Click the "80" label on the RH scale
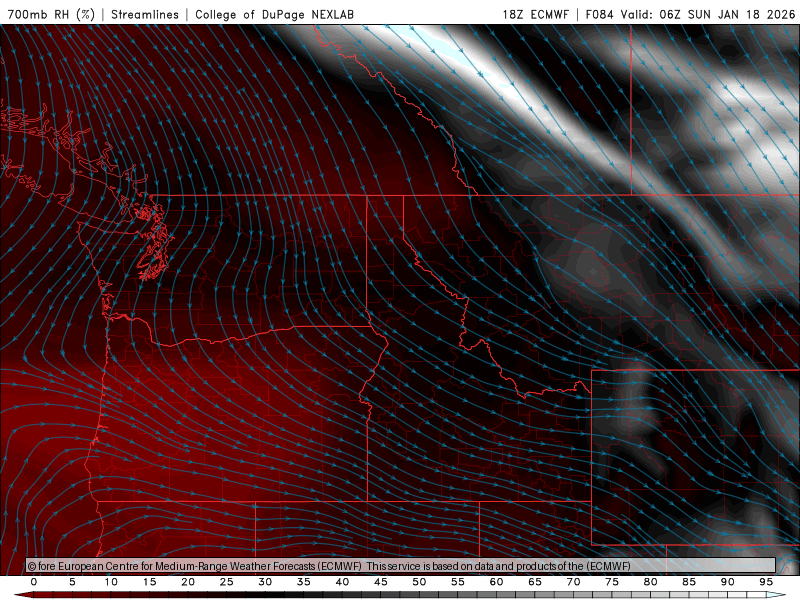 (x=650, y=582)
